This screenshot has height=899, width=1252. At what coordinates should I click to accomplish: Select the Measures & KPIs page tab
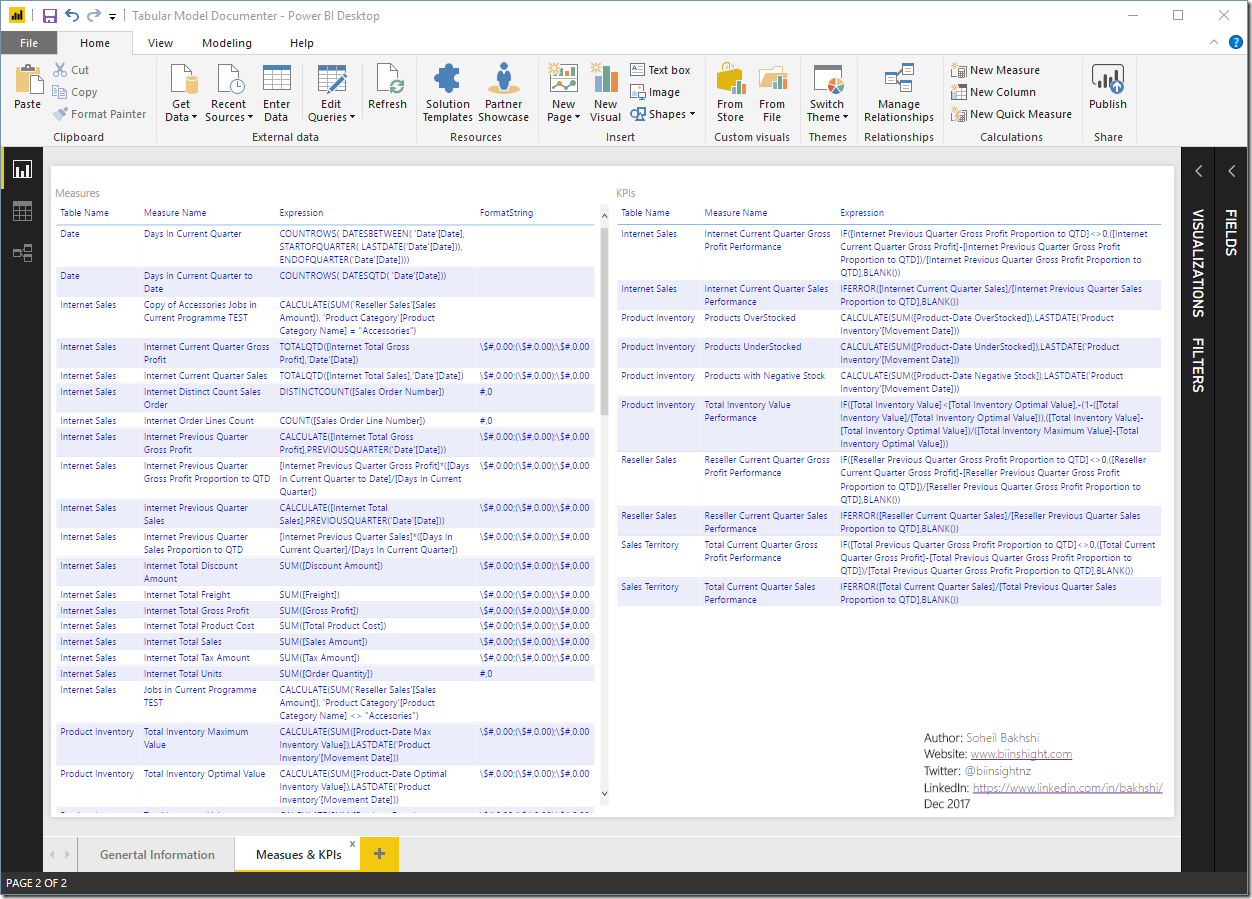(x=298, y=855)
